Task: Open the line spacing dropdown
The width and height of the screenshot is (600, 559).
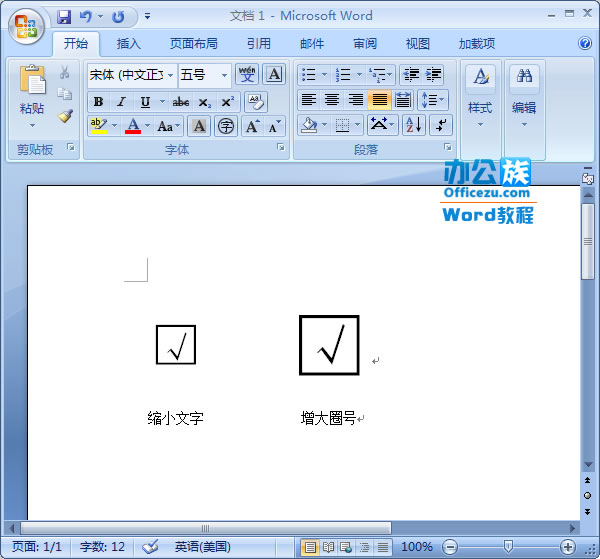Action: (433, 100)
